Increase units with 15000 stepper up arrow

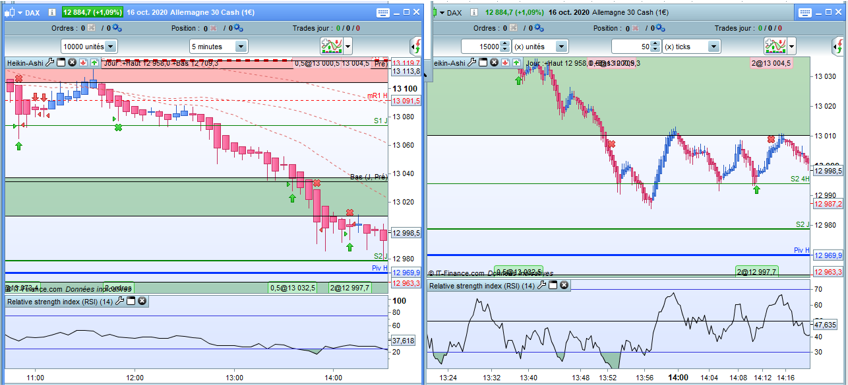pos(506,44)
